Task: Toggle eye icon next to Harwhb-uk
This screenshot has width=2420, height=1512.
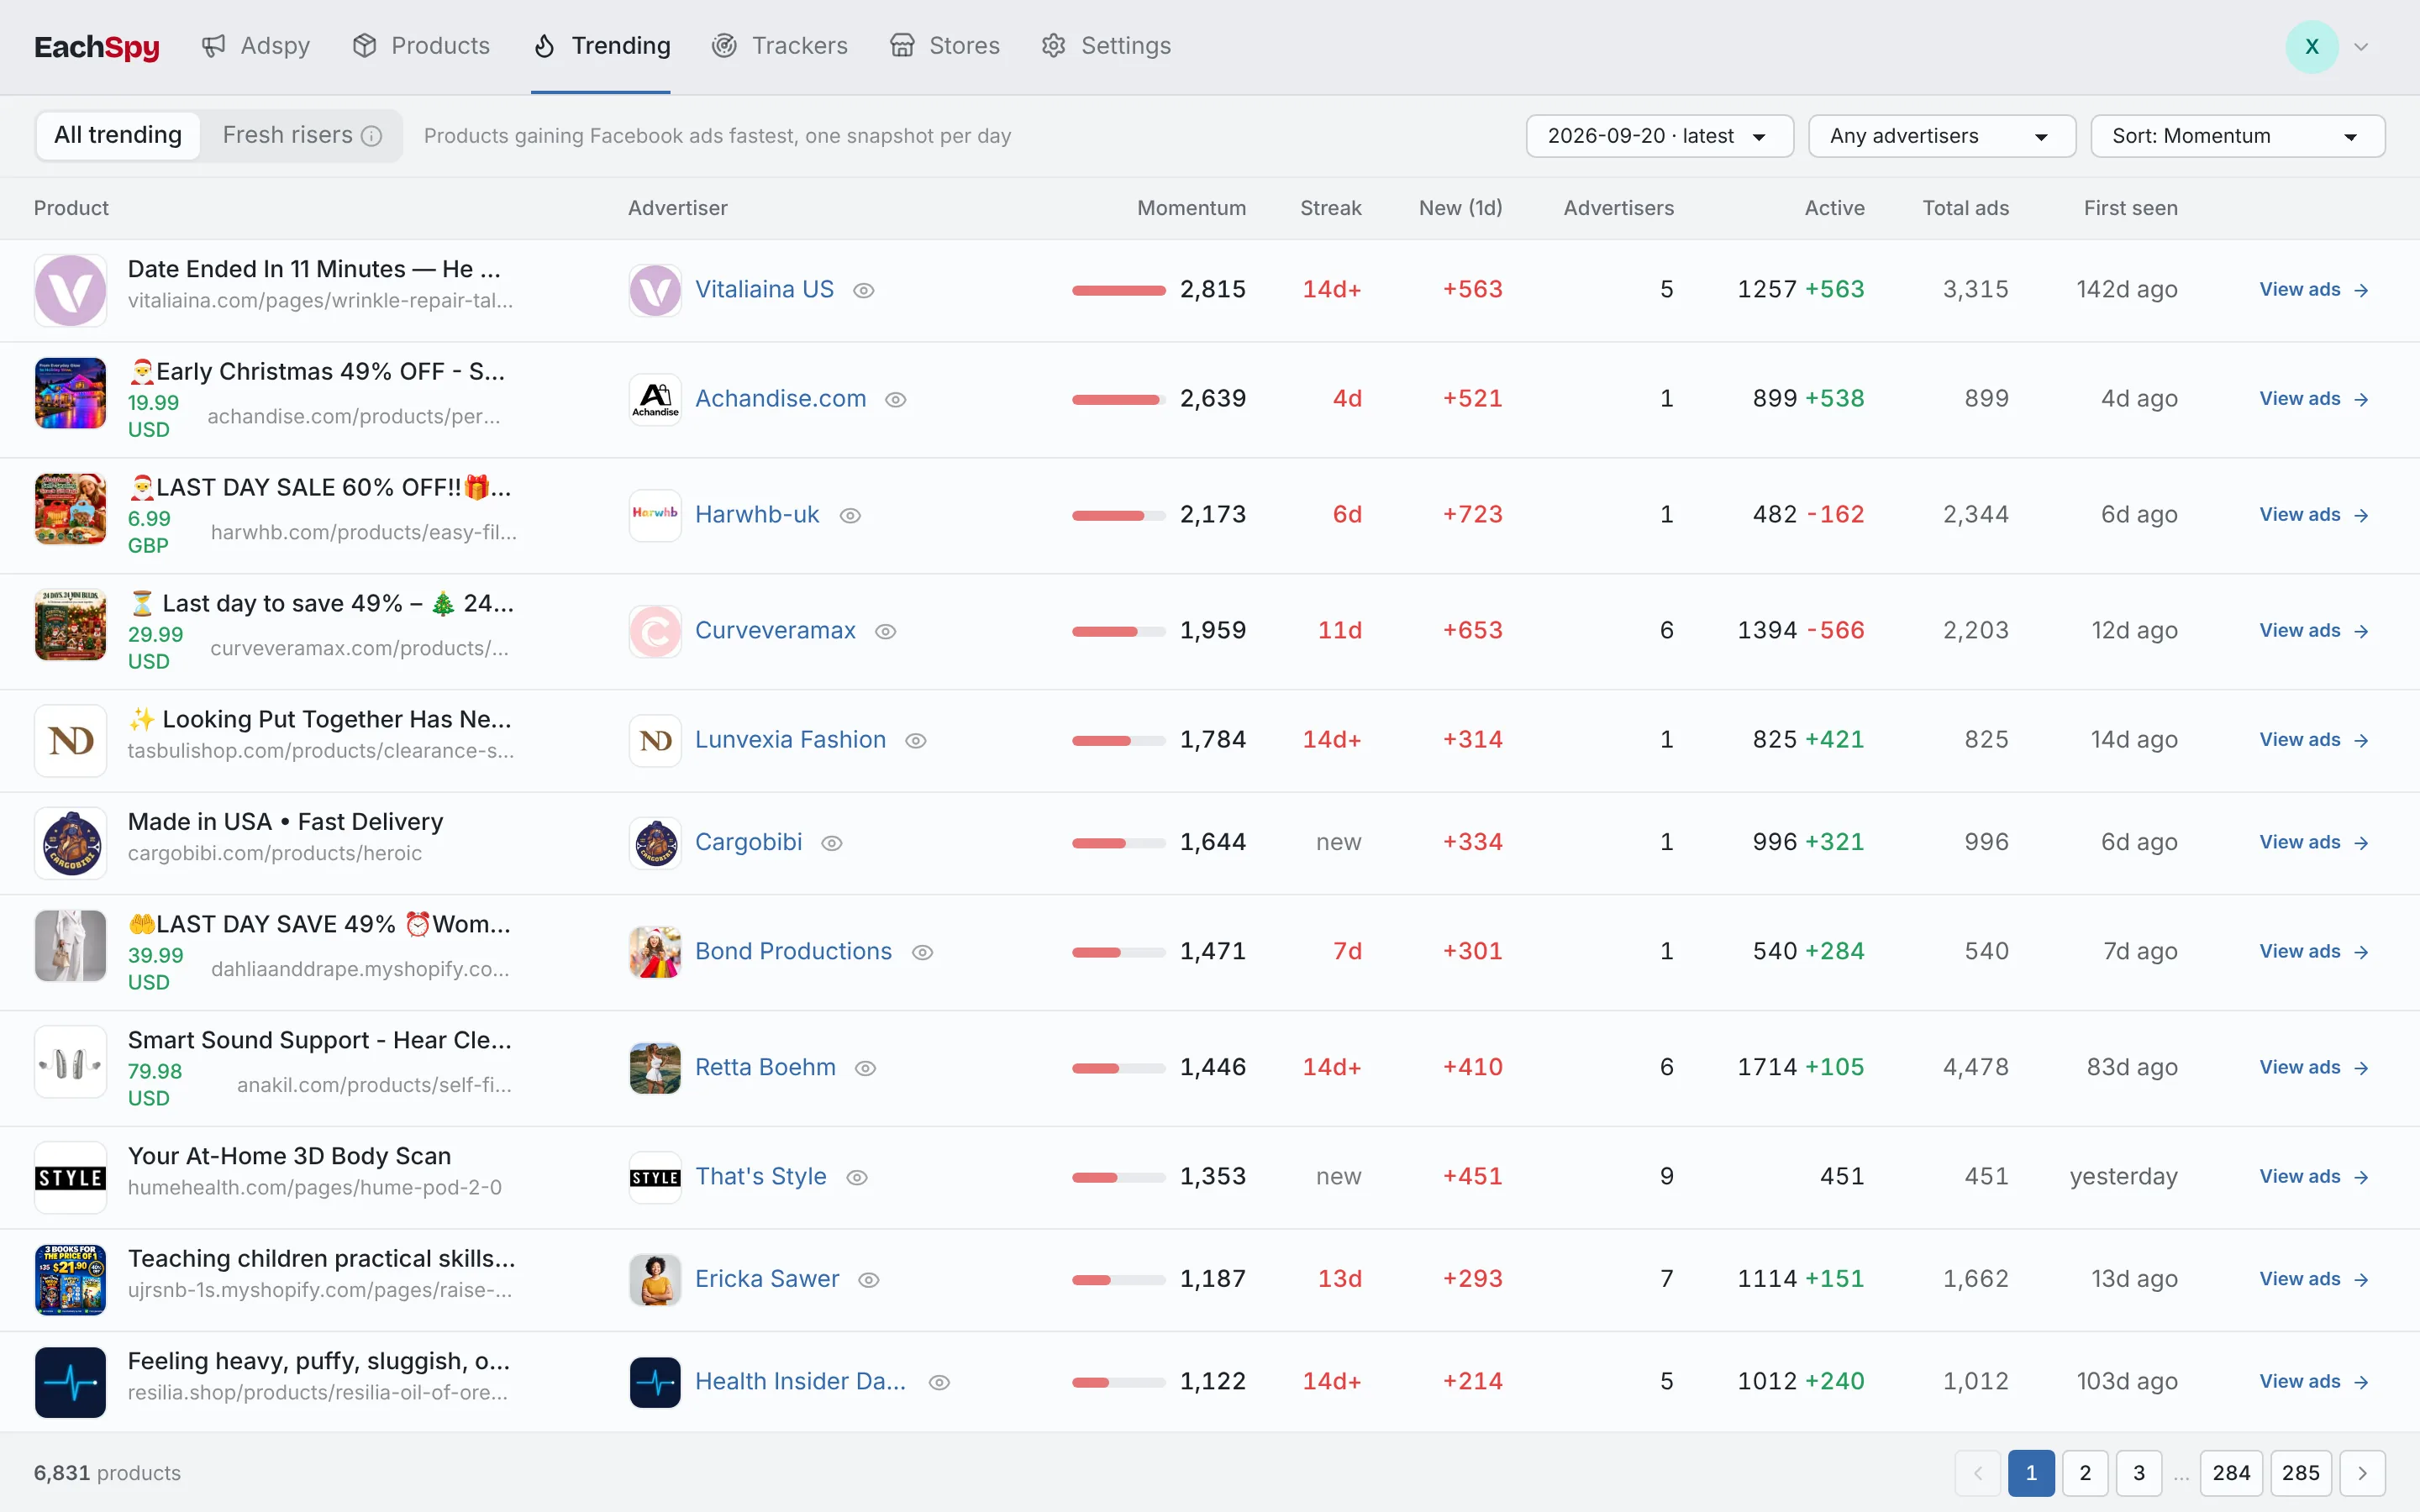Action: [x=850, y=515]
